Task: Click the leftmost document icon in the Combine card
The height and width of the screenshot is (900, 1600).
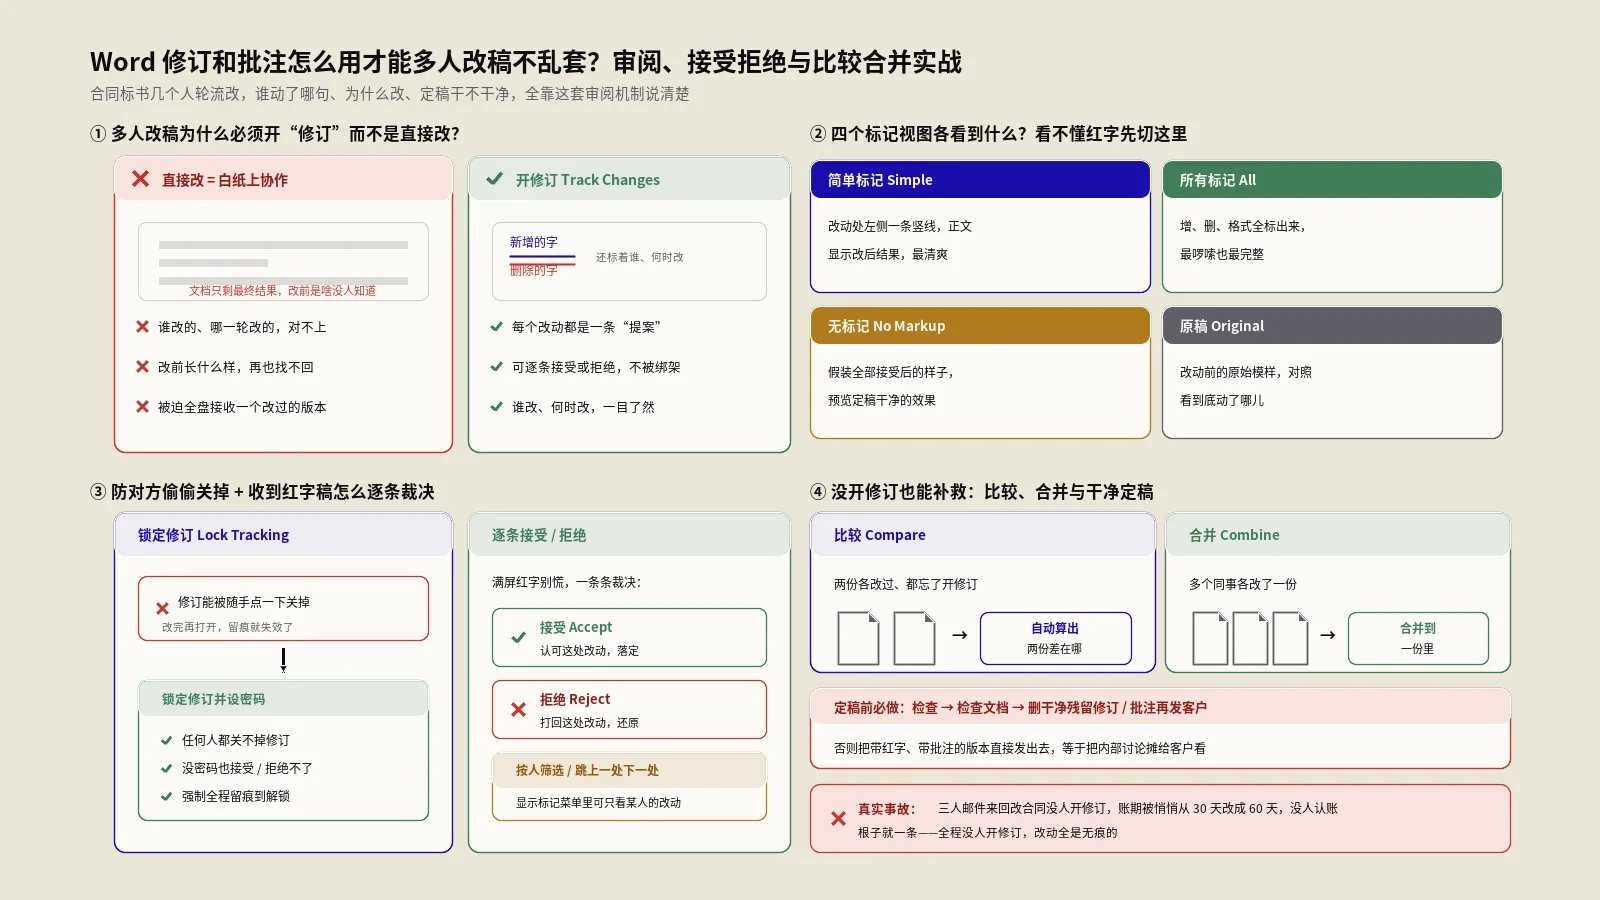Action: tap(1210, 639)
